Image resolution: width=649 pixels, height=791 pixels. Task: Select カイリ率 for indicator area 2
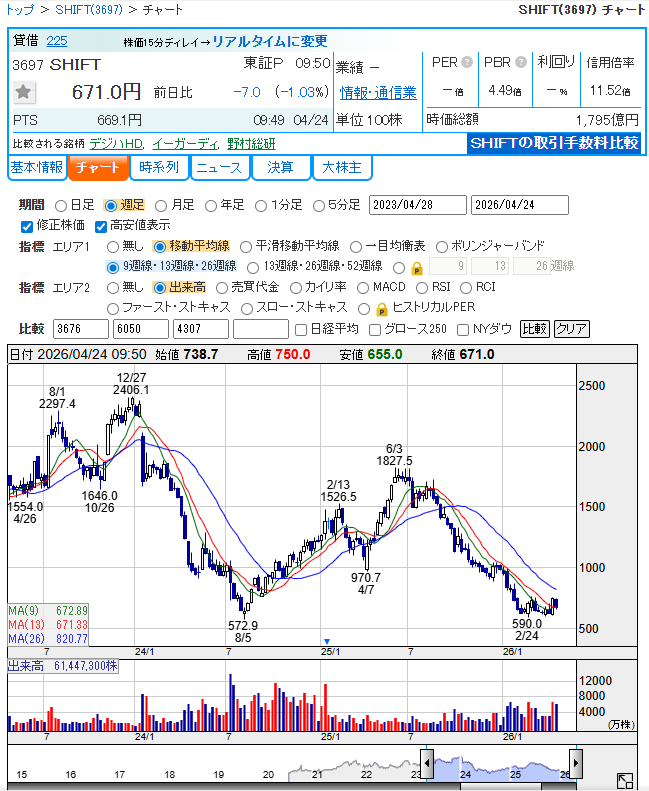[x=296, y=288]
